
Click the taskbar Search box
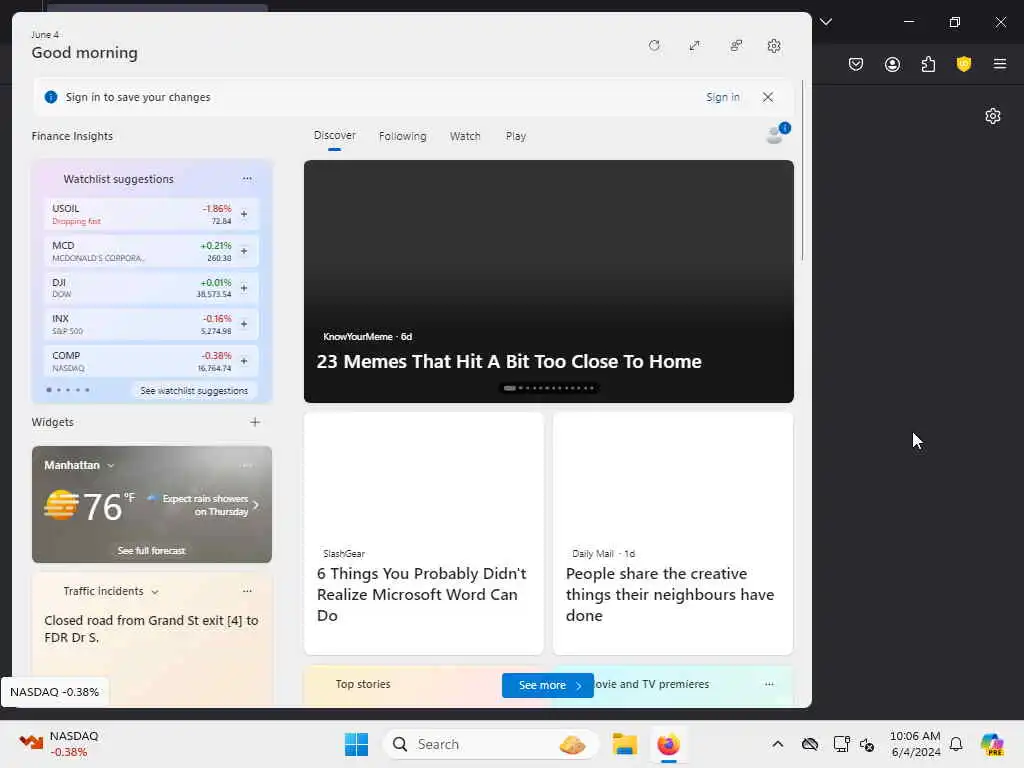490,744
